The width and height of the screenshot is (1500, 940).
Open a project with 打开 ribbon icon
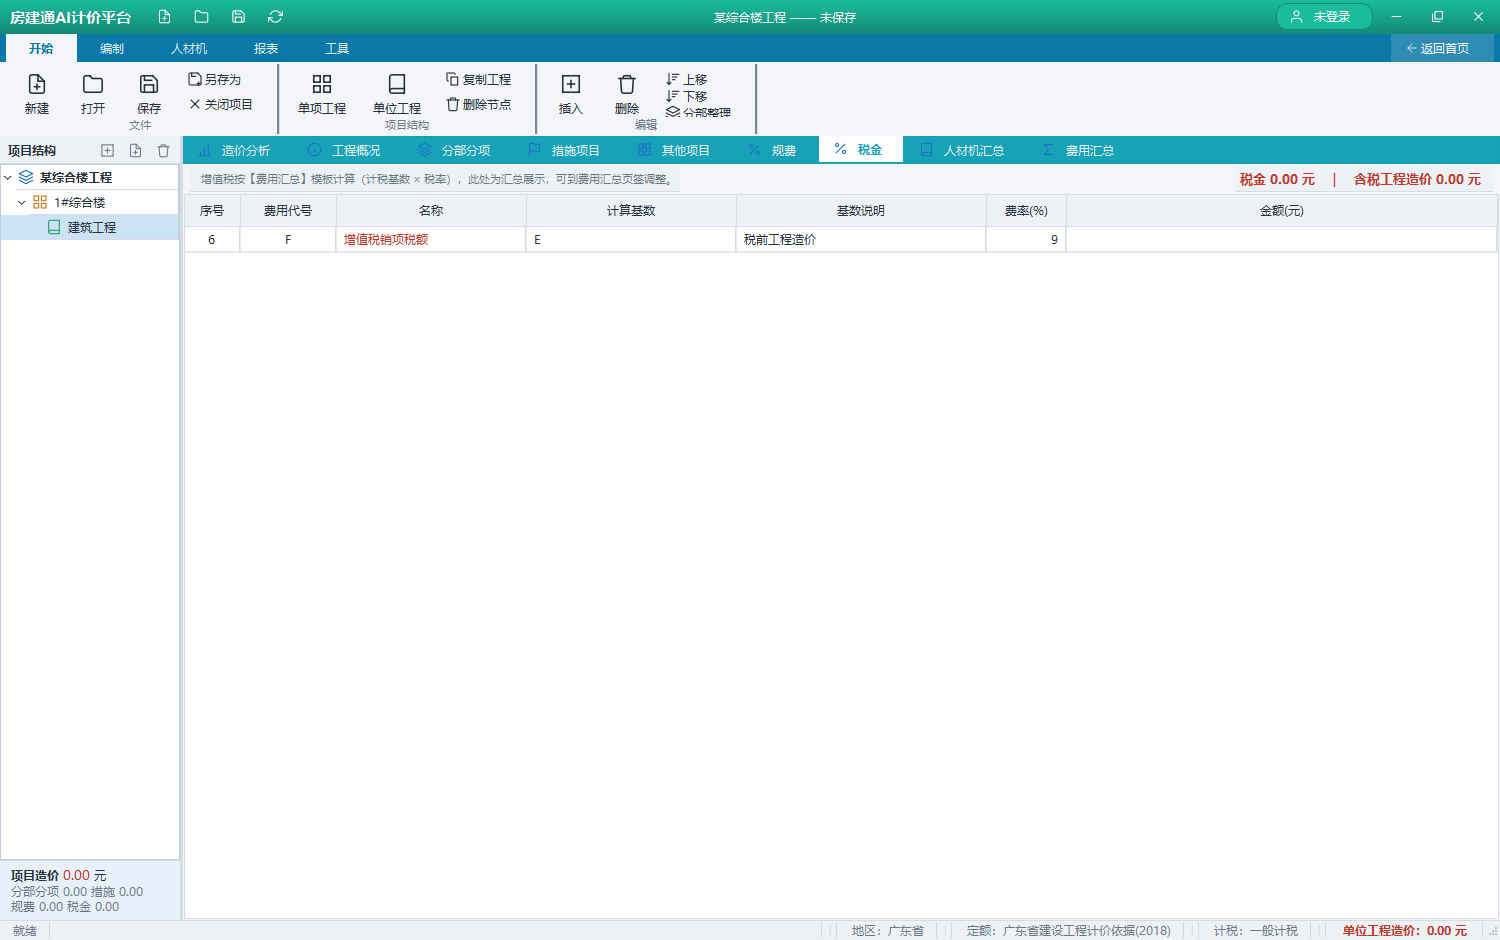pos(93,94)
